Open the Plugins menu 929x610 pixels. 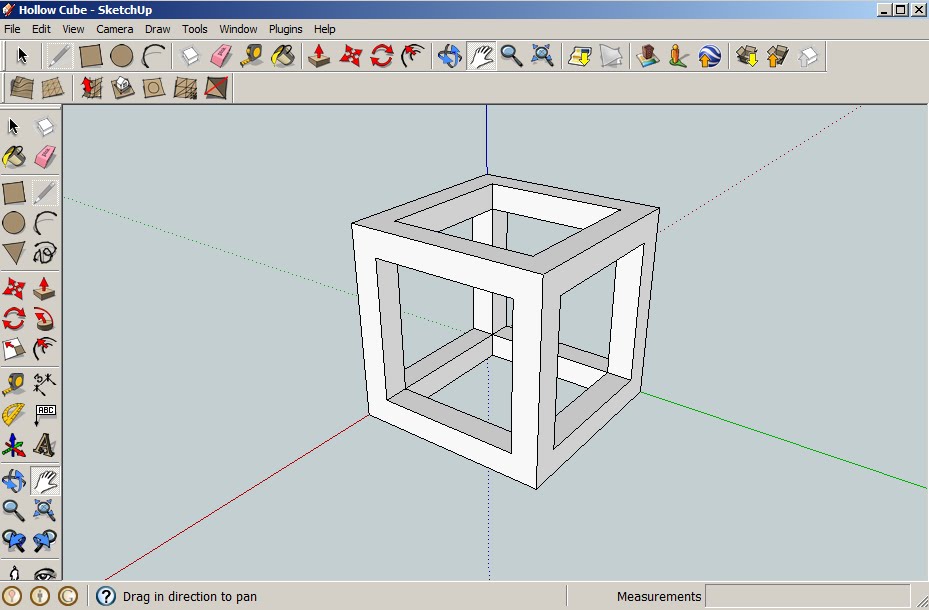(285, 29)
